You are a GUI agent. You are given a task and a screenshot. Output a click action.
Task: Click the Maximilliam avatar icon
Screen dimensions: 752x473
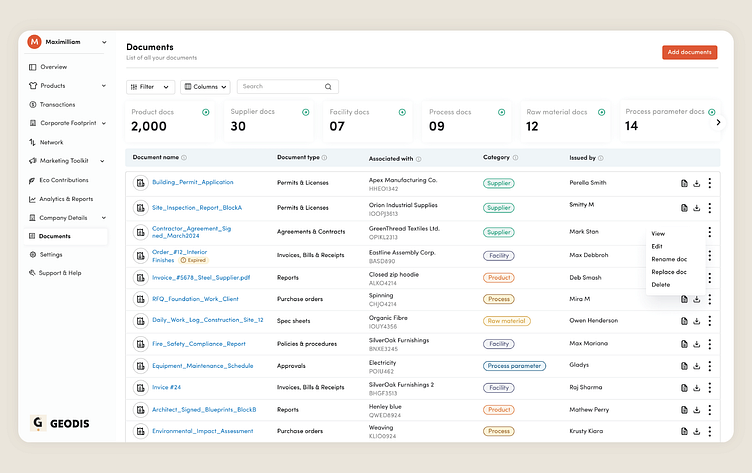tap(35, 42)
